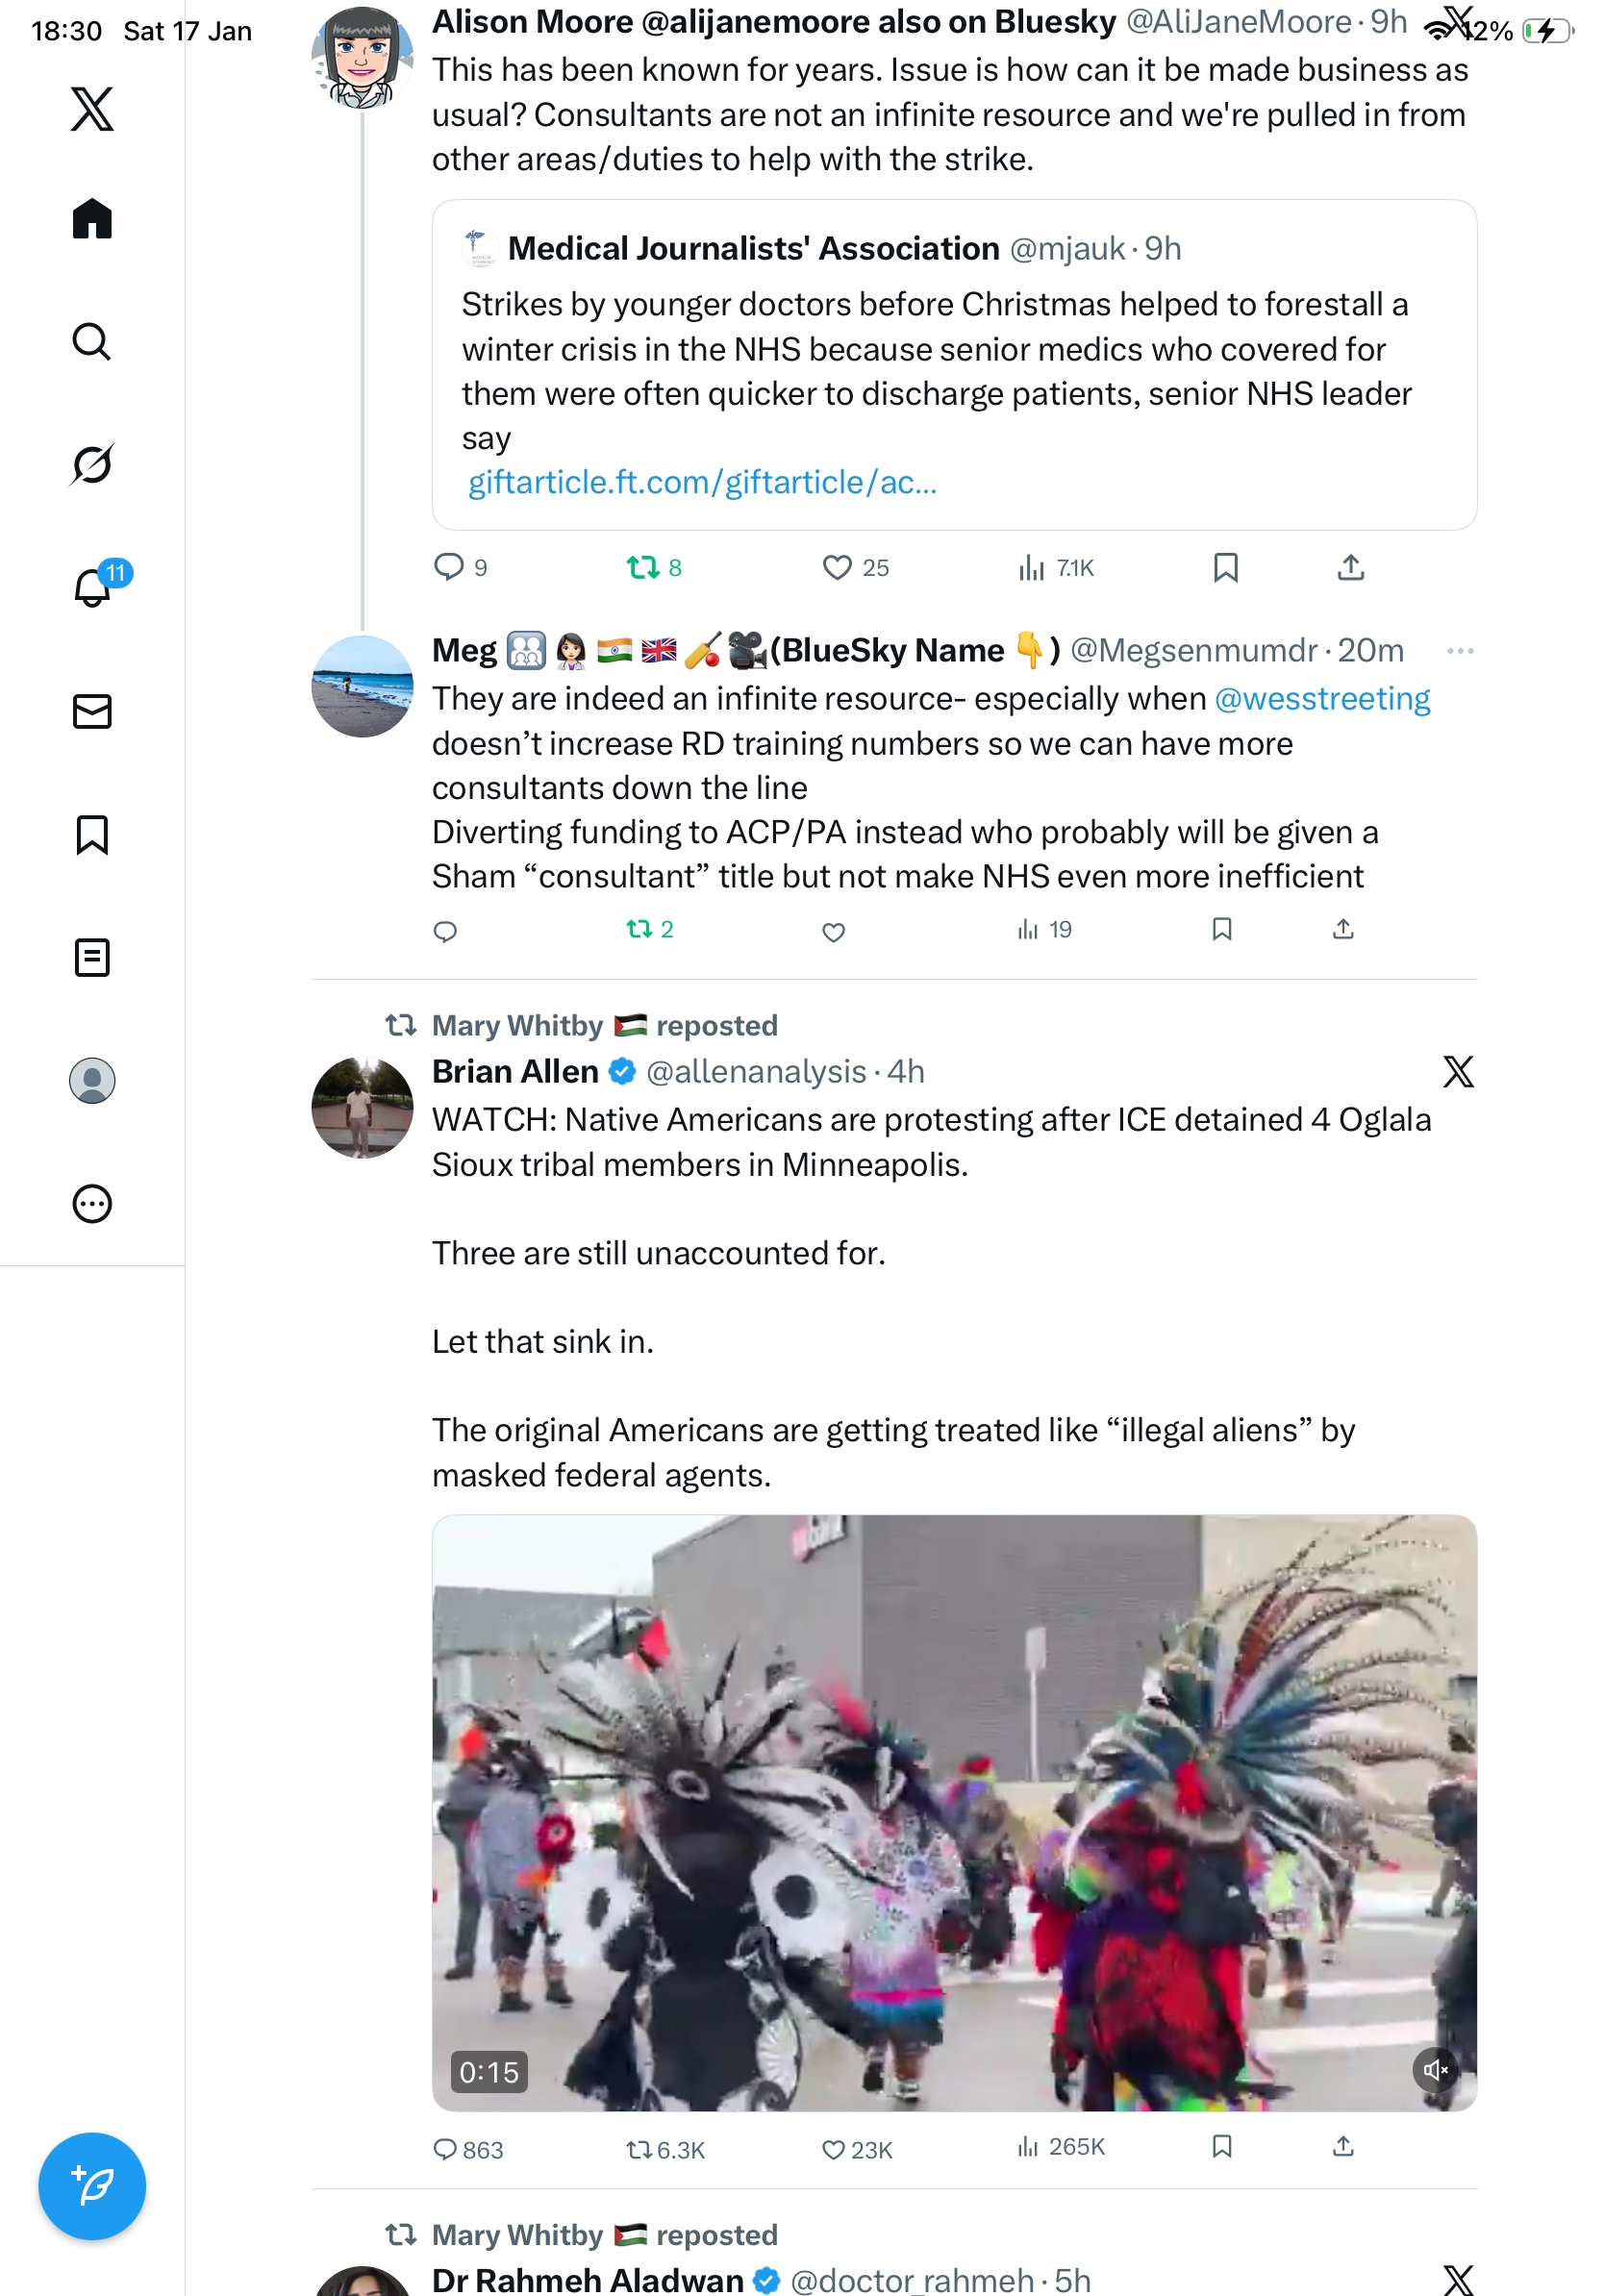
Task: Go to Home tab in sidebar
Action: point(92,218)
